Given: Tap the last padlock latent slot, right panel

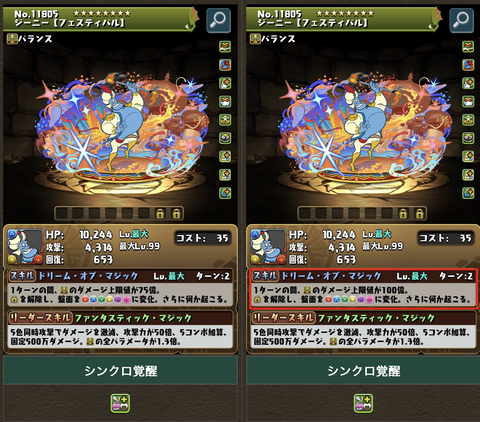Looking at the screenshot, I should click(420, 213).
